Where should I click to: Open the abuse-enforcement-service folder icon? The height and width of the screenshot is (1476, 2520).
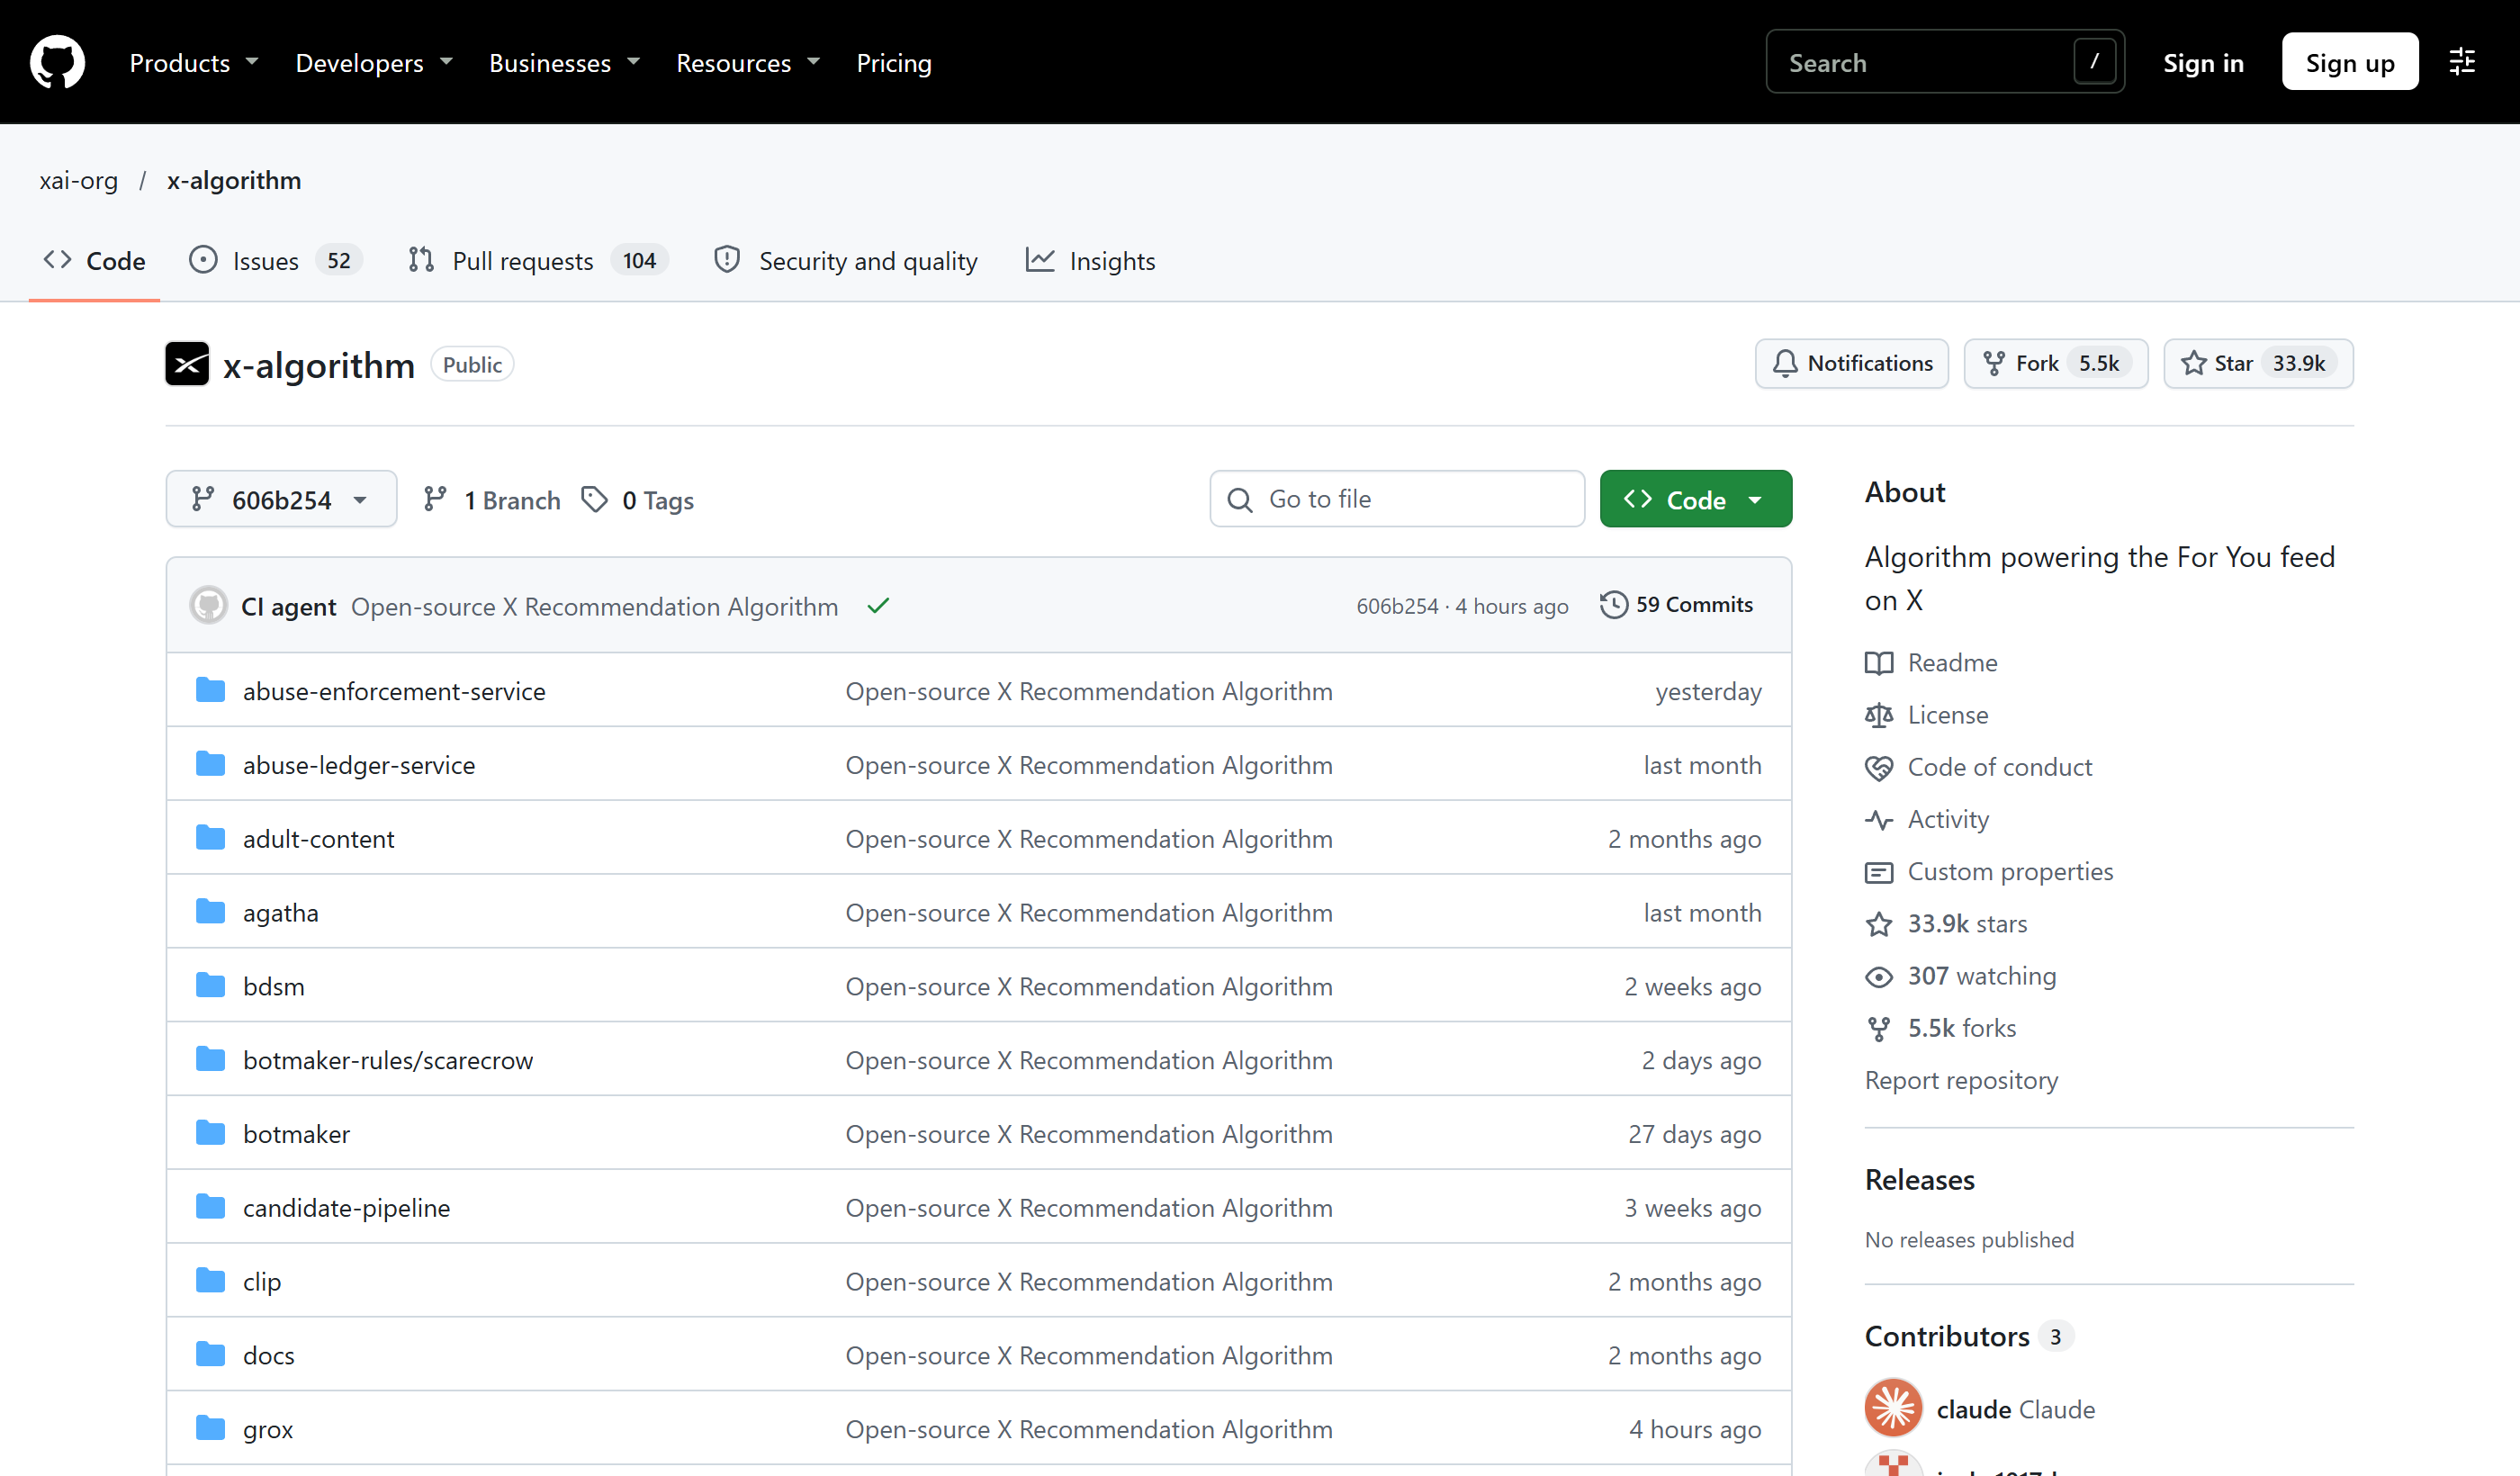[210, 690]
